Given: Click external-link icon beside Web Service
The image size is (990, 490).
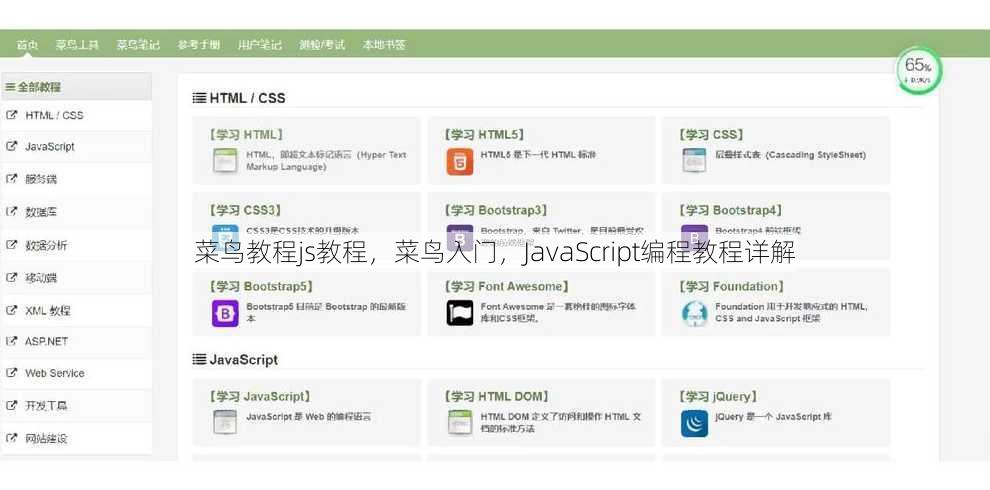Looking at the screenshot, I should (x=11, y=373).
